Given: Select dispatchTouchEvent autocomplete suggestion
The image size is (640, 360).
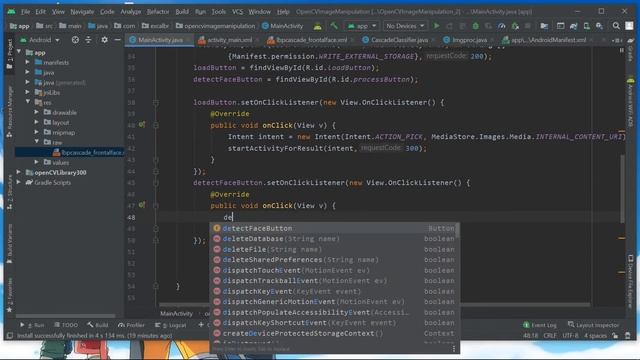Looking at the screenshot, I should [334, 270].
